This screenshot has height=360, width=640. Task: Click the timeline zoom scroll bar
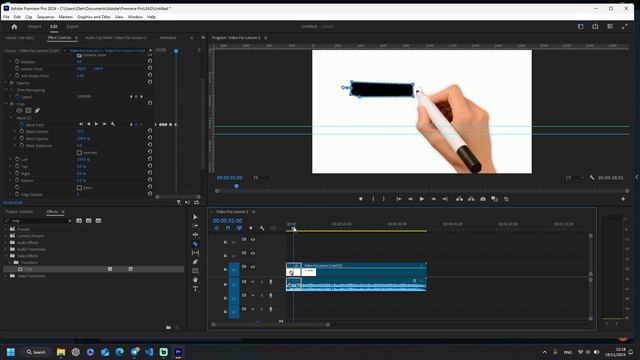(x=270, y=325)
